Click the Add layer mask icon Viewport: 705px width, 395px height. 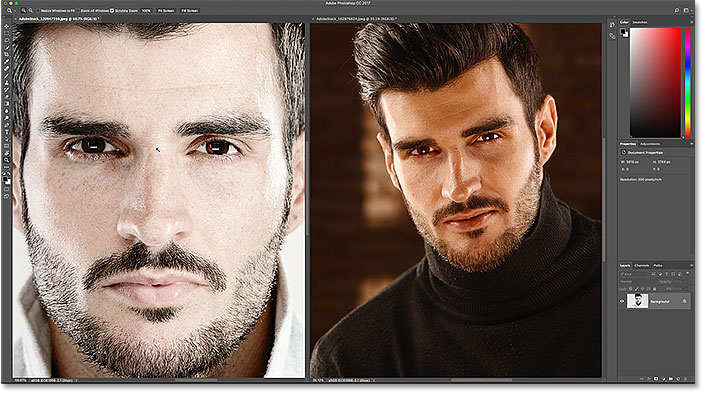(656, 379)
